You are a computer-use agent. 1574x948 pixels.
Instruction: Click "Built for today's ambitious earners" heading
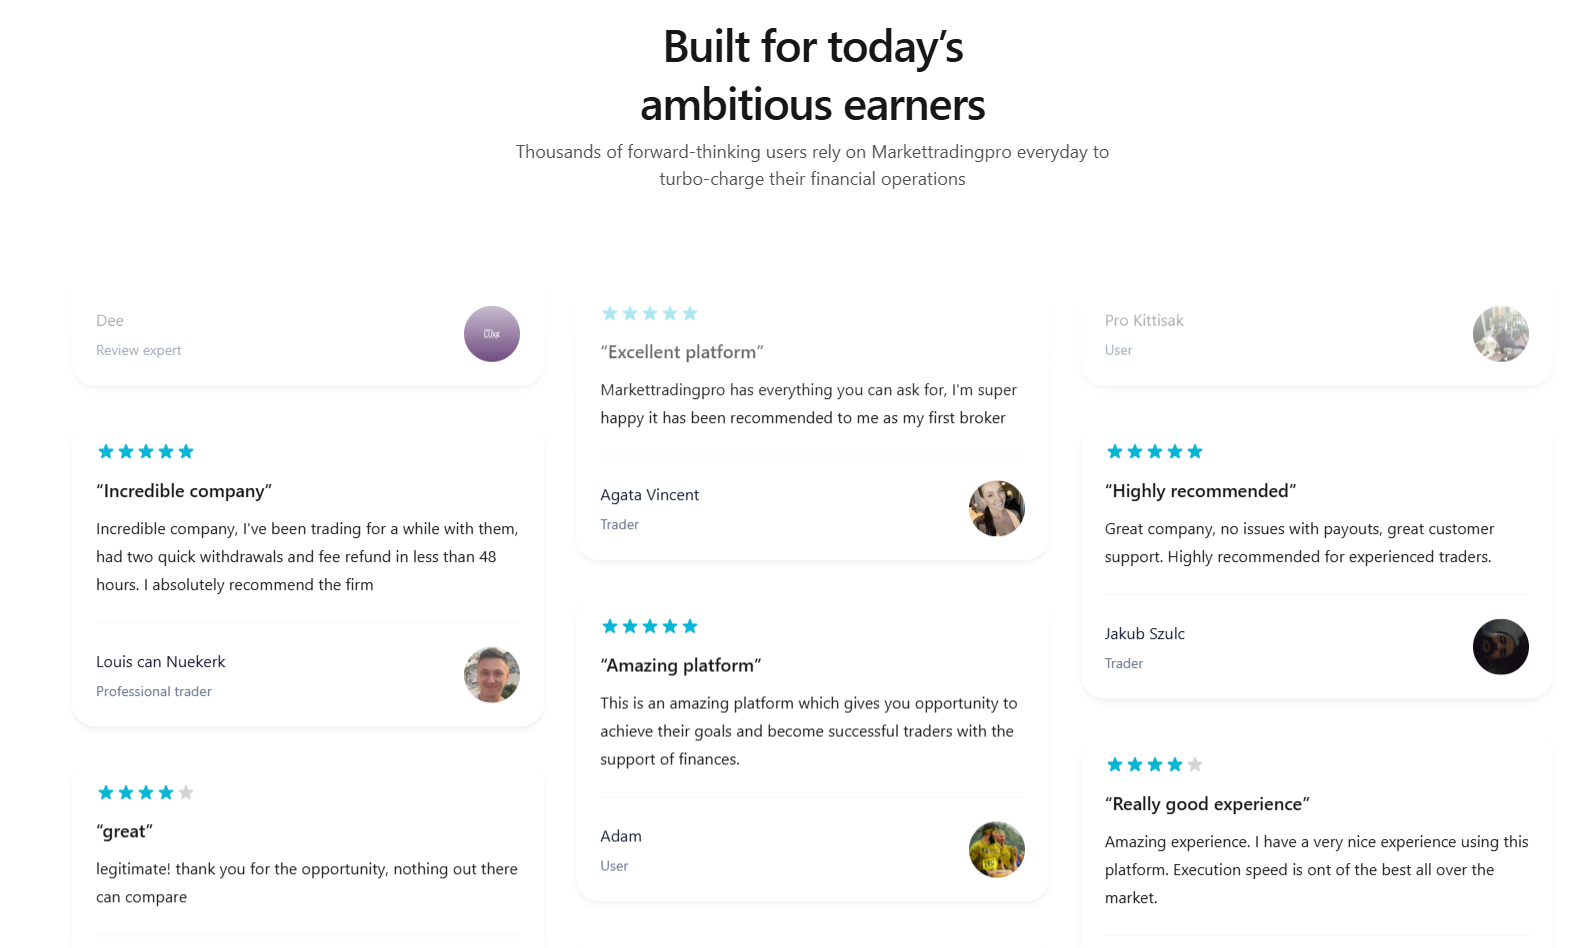[x=813, y=75]
